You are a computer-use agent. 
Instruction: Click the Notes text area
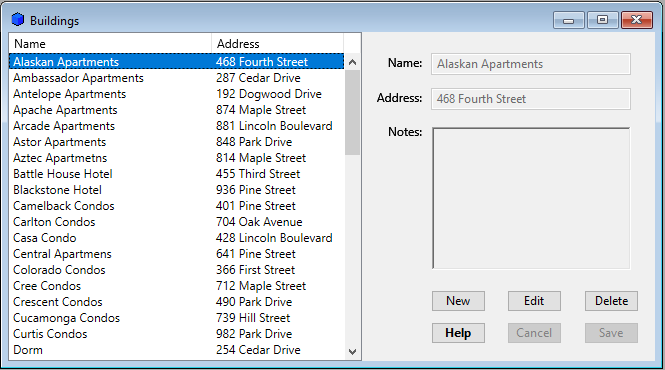coord(531,198)
